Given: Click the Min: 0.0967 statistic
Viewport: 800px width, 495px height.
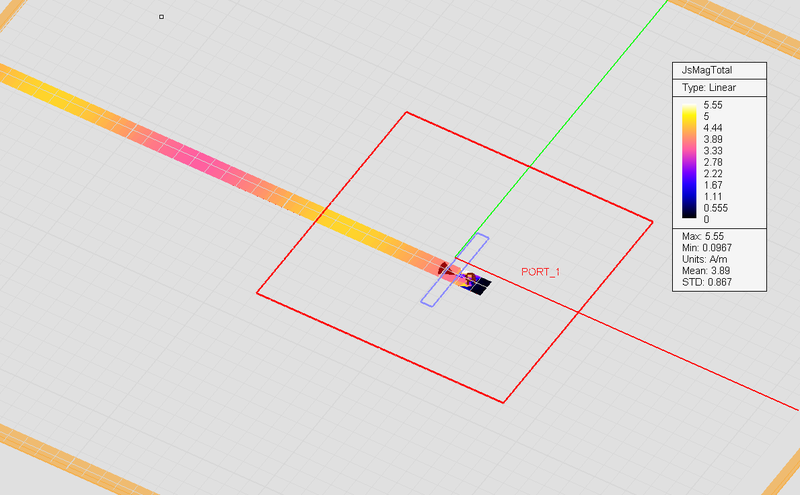Looking at the screenshot, I should [x=707, y=248].
